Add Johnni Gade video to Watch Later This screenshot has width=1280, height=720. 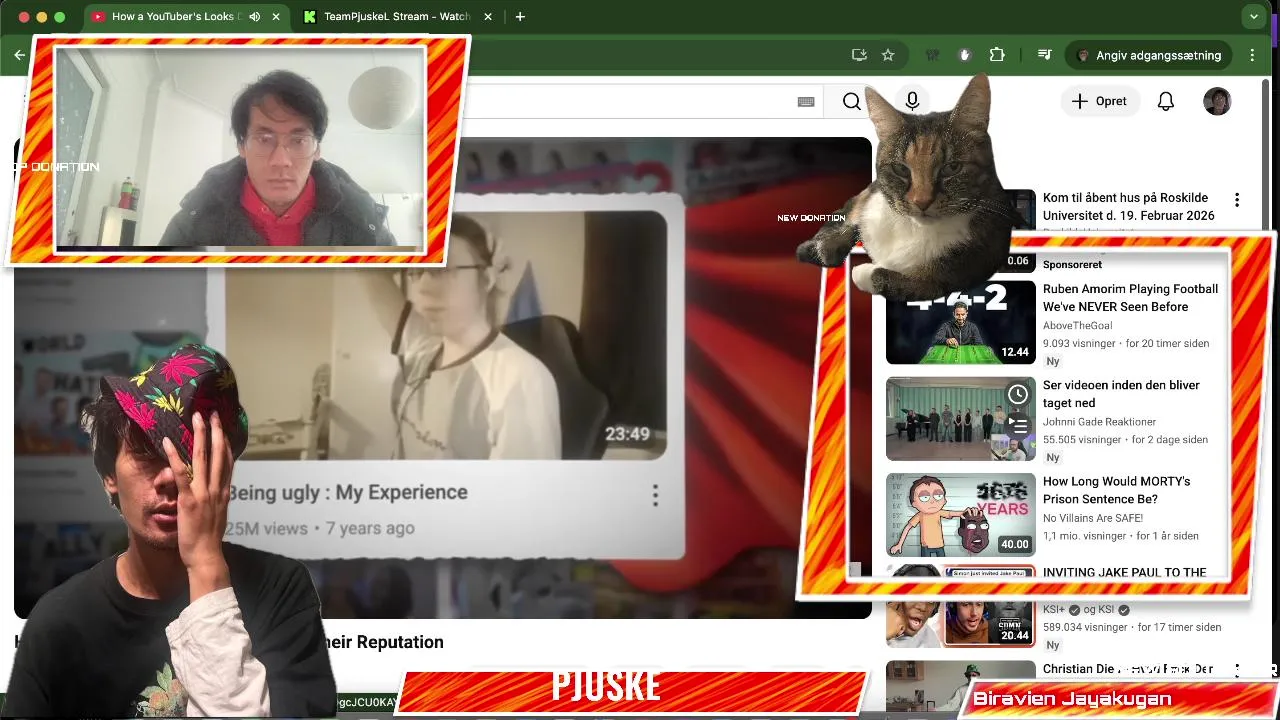(1018, 395)
